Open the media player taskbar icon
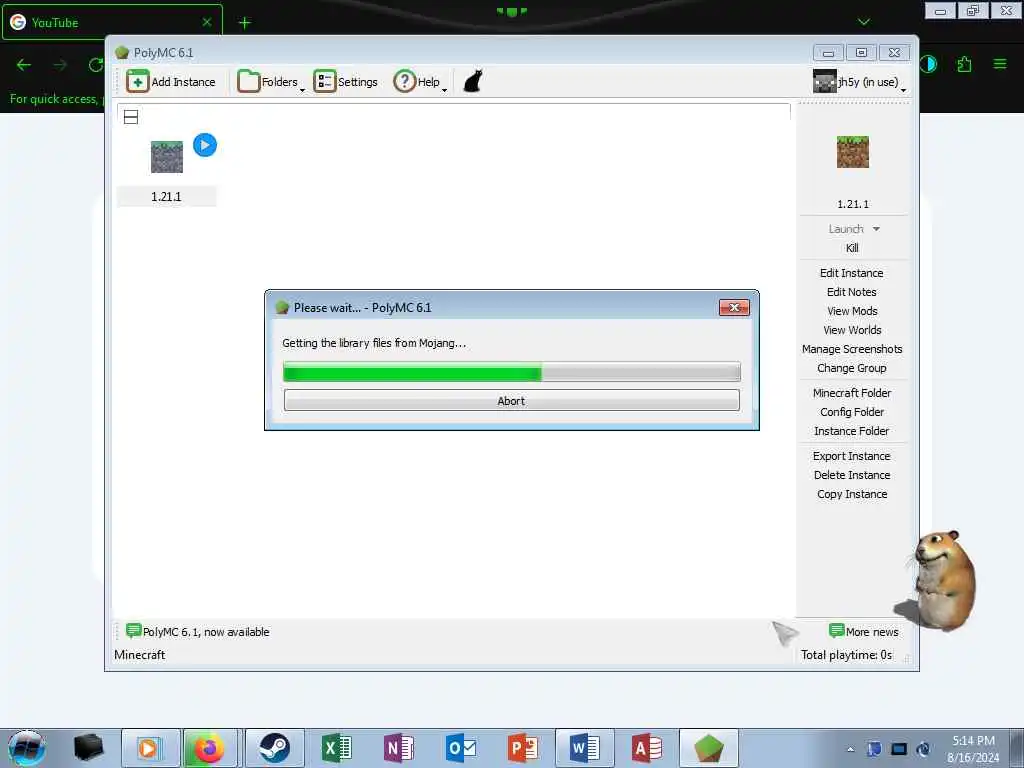The image size is (1024, 768). (150, 748)
